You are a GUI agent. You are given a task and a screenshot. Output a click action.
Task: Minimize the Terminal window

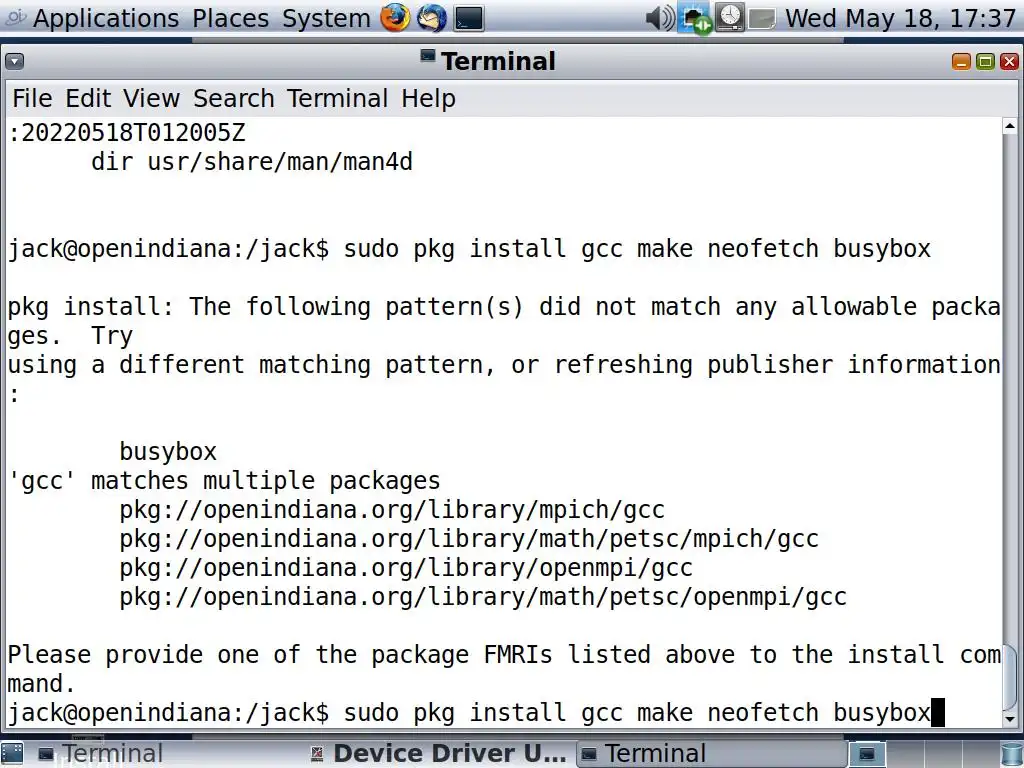(x=961, y=61)
